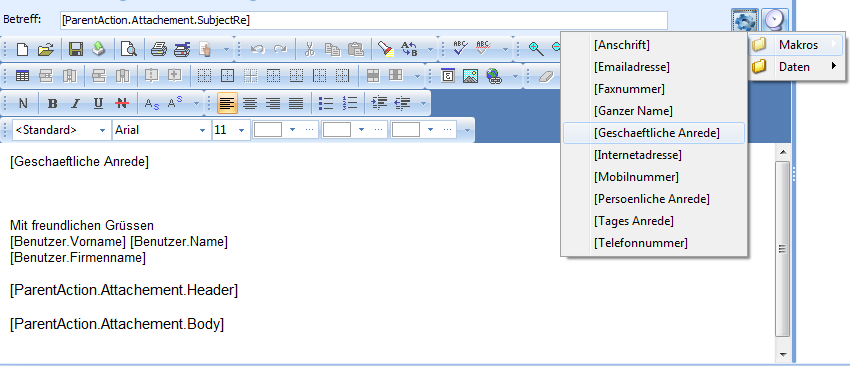
Task: Open the Daten submenu
Action: tap(796, 67)
